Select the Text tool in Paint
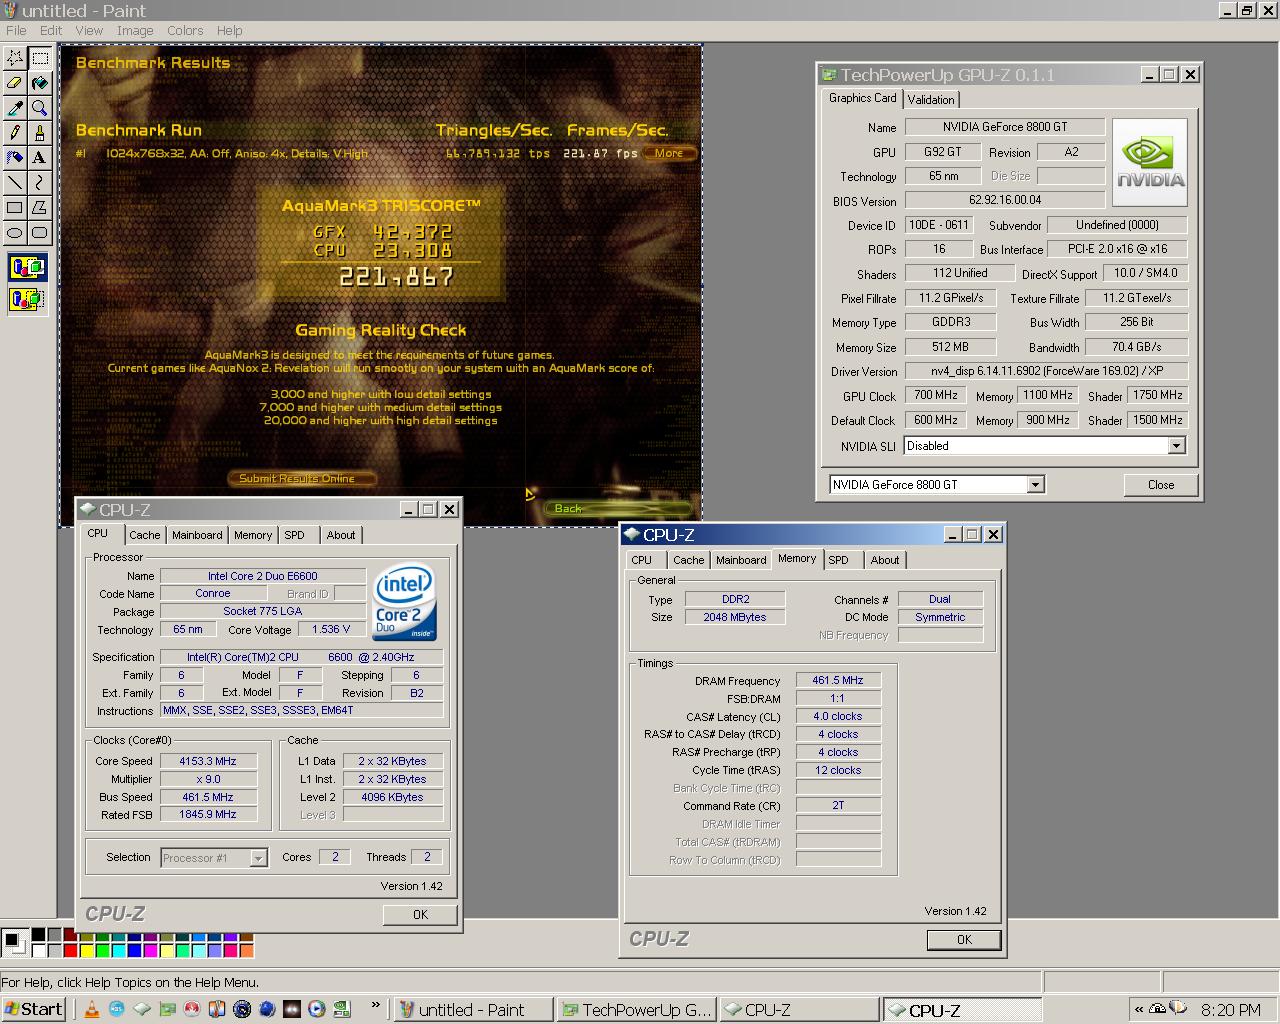 pyautogui.click(x=40, y=157)
